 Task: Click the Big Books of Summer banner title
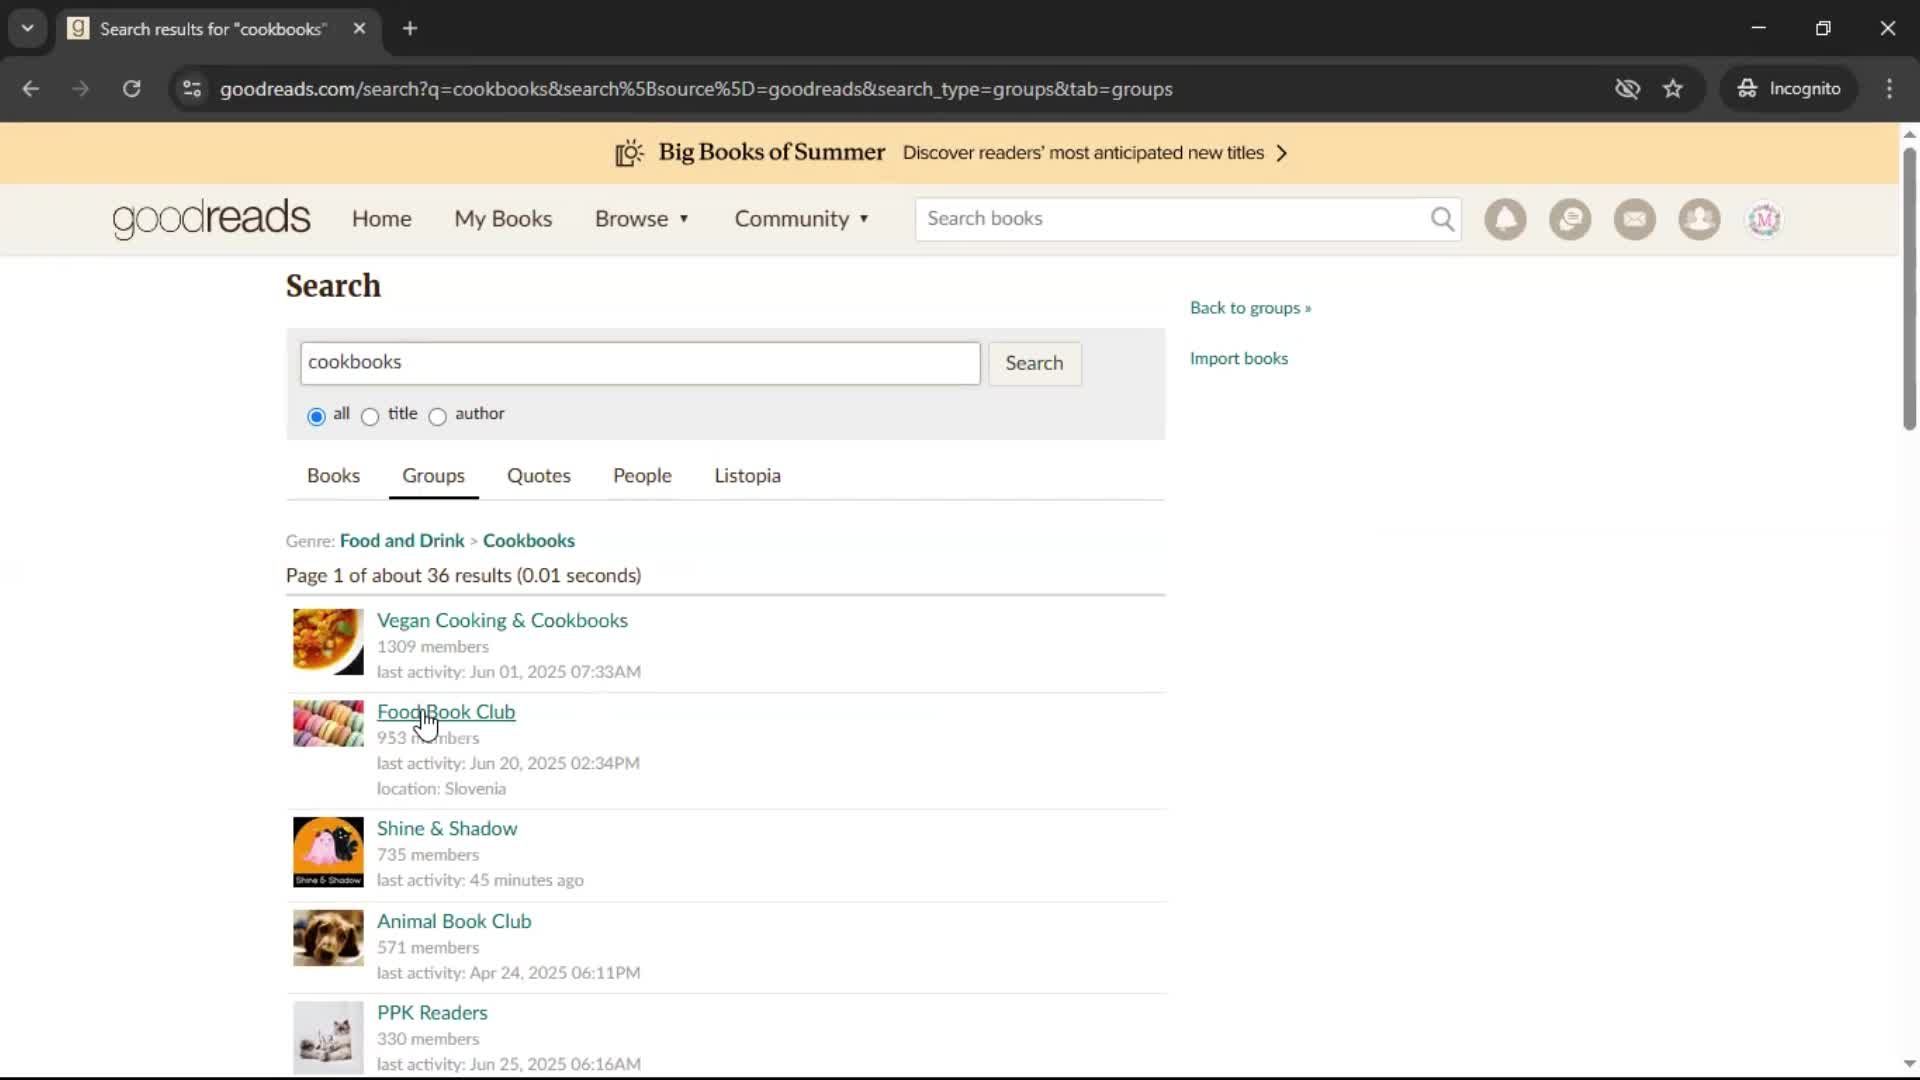pos(771,153)
